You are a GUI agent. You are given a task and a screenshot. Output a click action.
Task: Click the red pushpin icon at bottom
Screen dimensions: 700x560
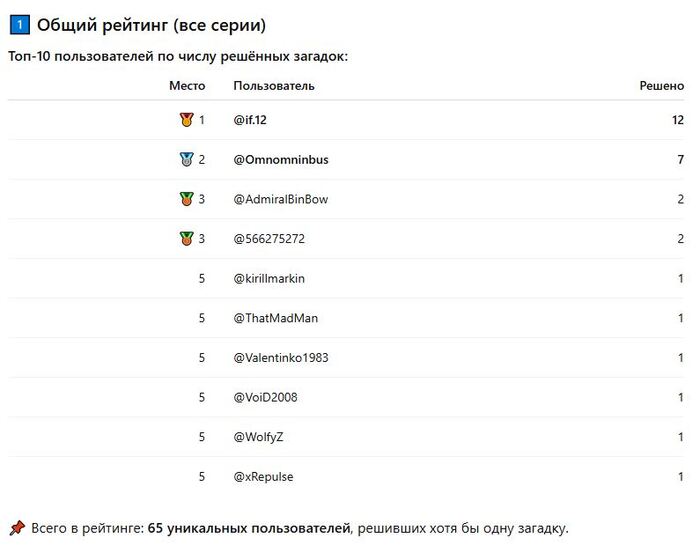point(17,527)
